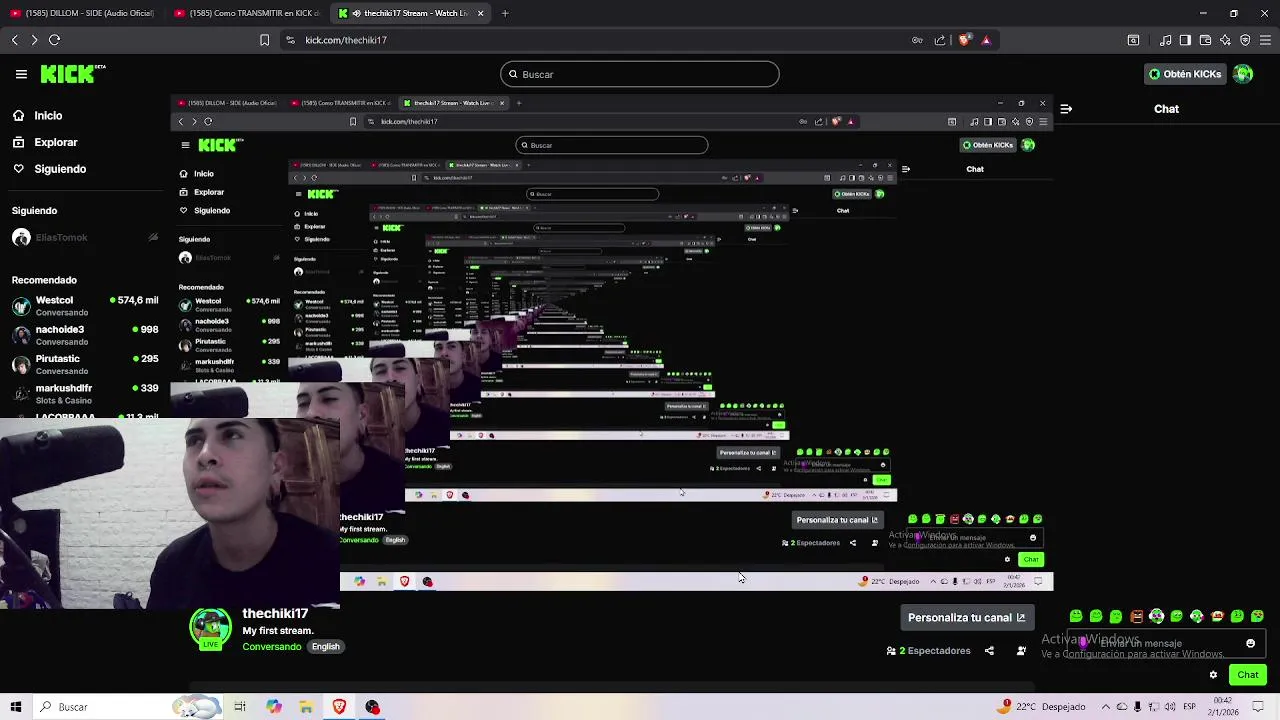This screenshot has height=720, width=1280.
Task: Click the Personaliza tu canal button
Action: pos(966,617)
